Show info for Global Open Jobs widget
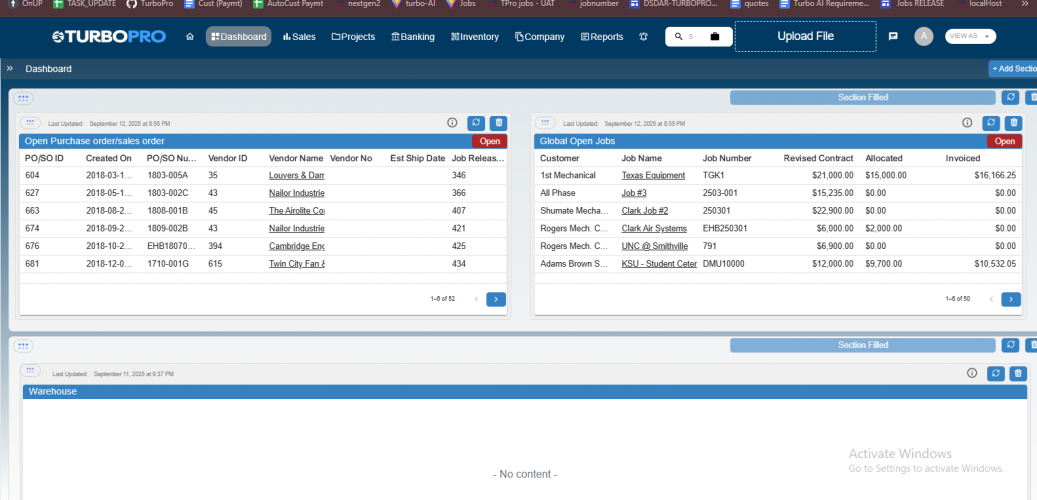 click(967, 122)
